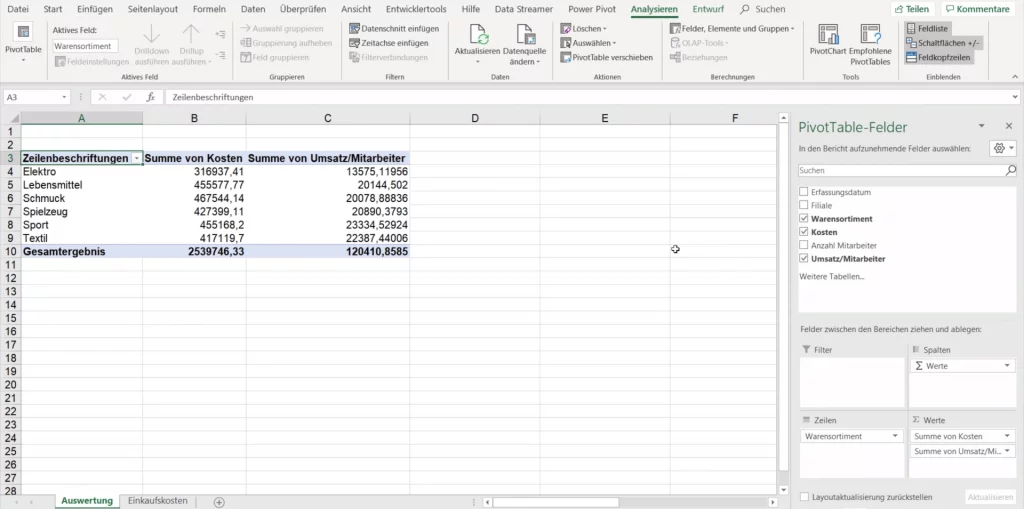Open Empfohlene PivotTables
The image size is (1024, 509).
click(x=871, y=44)
